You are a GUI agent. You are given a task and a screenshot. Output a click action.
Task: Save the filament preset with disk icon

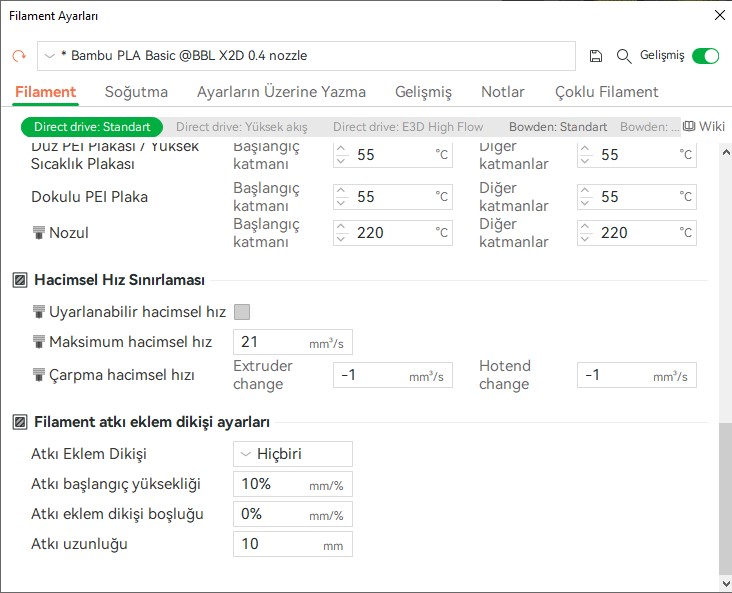[595, 56]
